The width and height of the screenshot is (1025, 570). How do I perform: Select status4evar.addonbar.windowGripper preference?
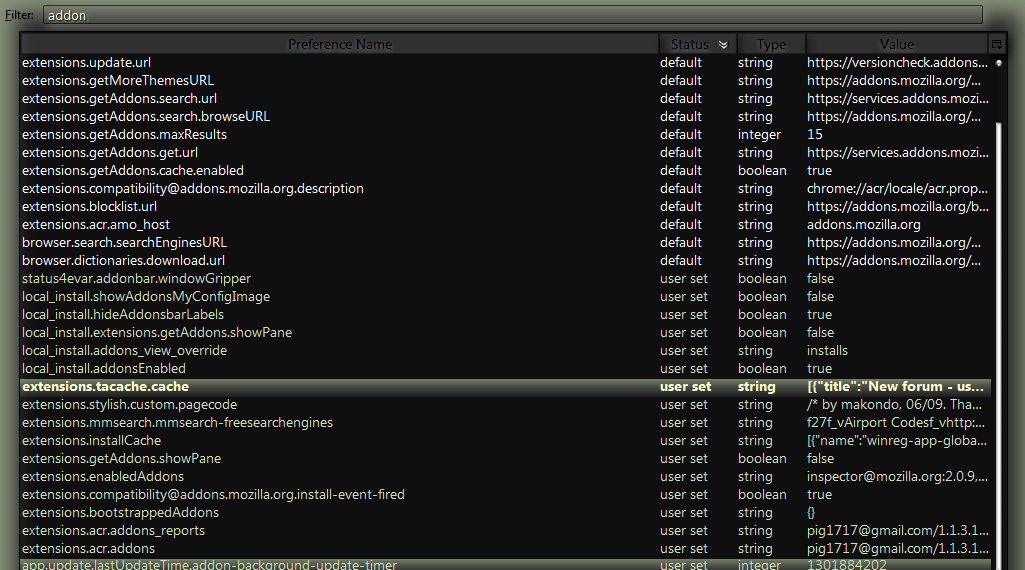click(x=506, y=278)
